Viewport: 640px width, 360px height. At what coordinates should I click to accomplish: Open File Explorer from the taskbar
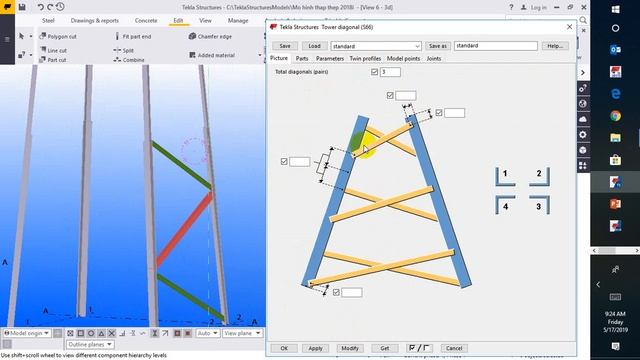(x=616, y=138)
